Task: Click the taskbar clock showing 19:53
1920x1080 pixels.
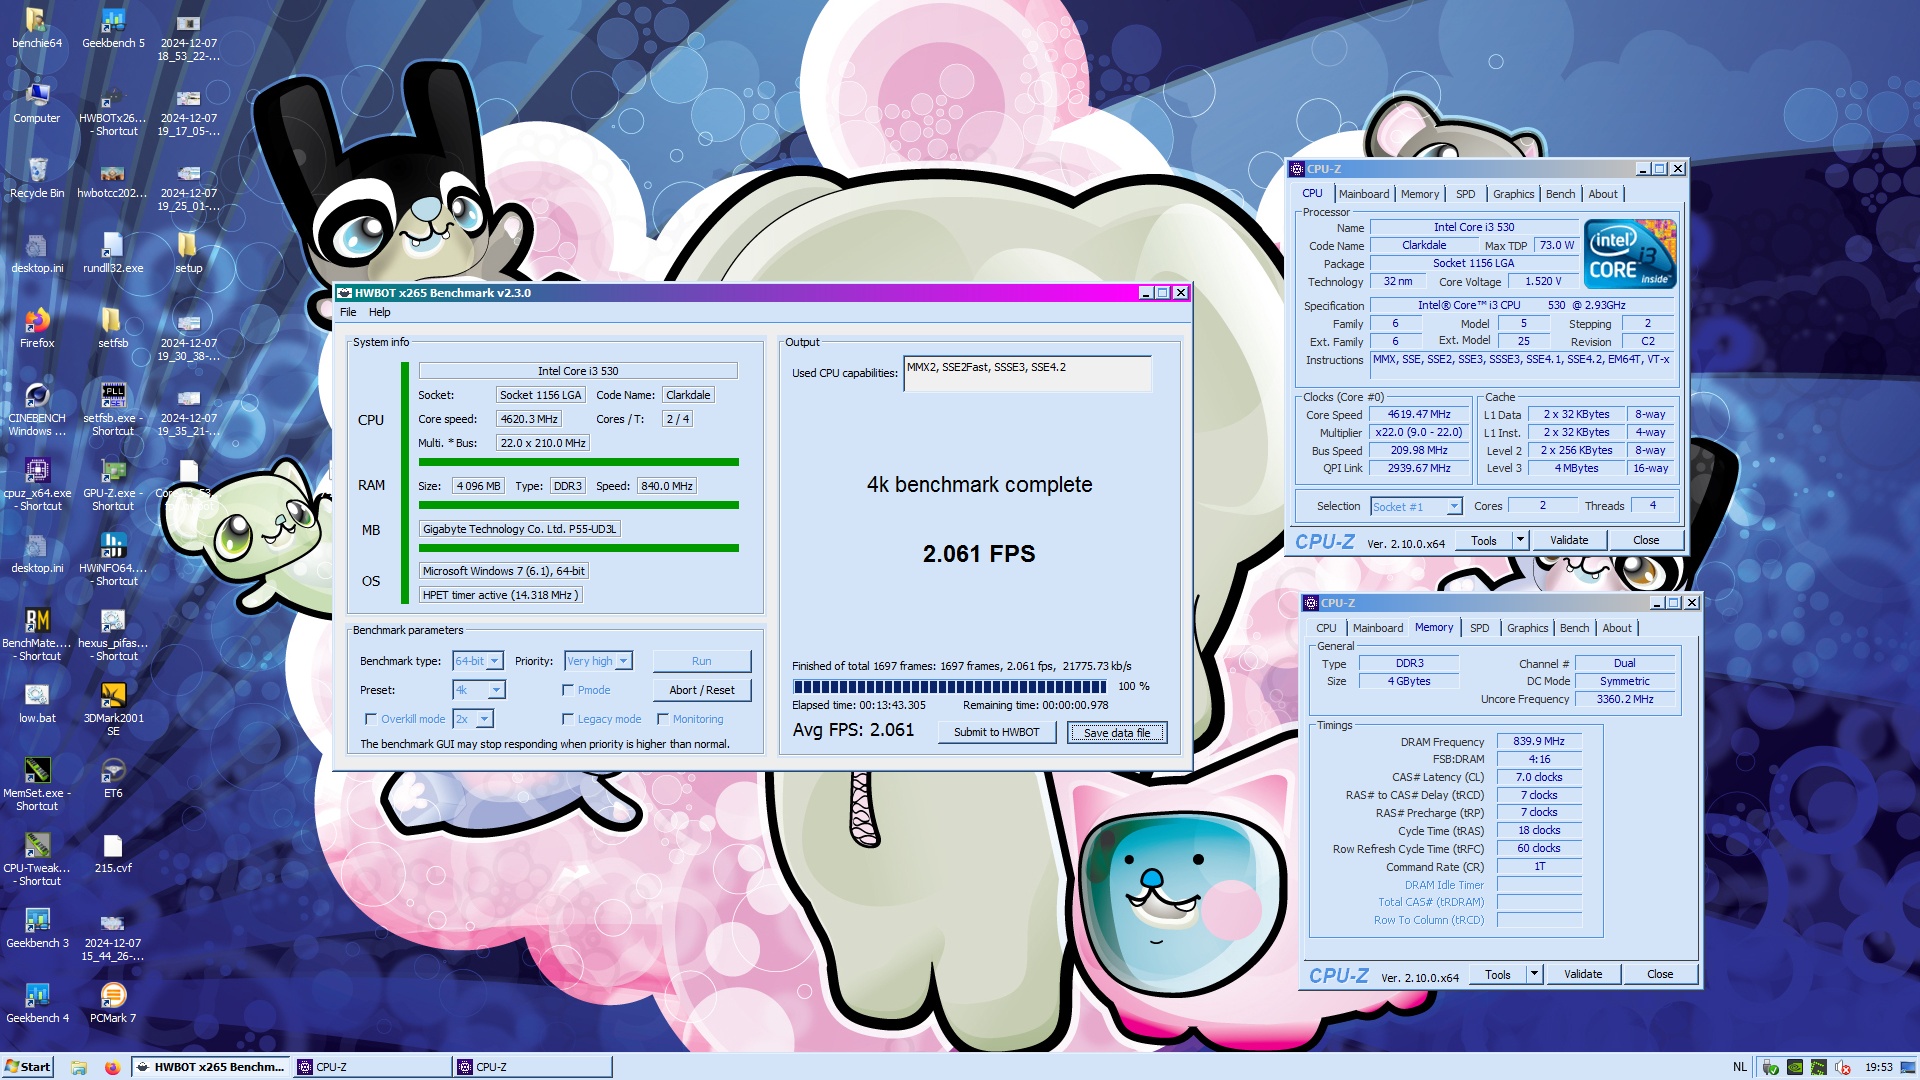Action: (x=1879, y=1067)
